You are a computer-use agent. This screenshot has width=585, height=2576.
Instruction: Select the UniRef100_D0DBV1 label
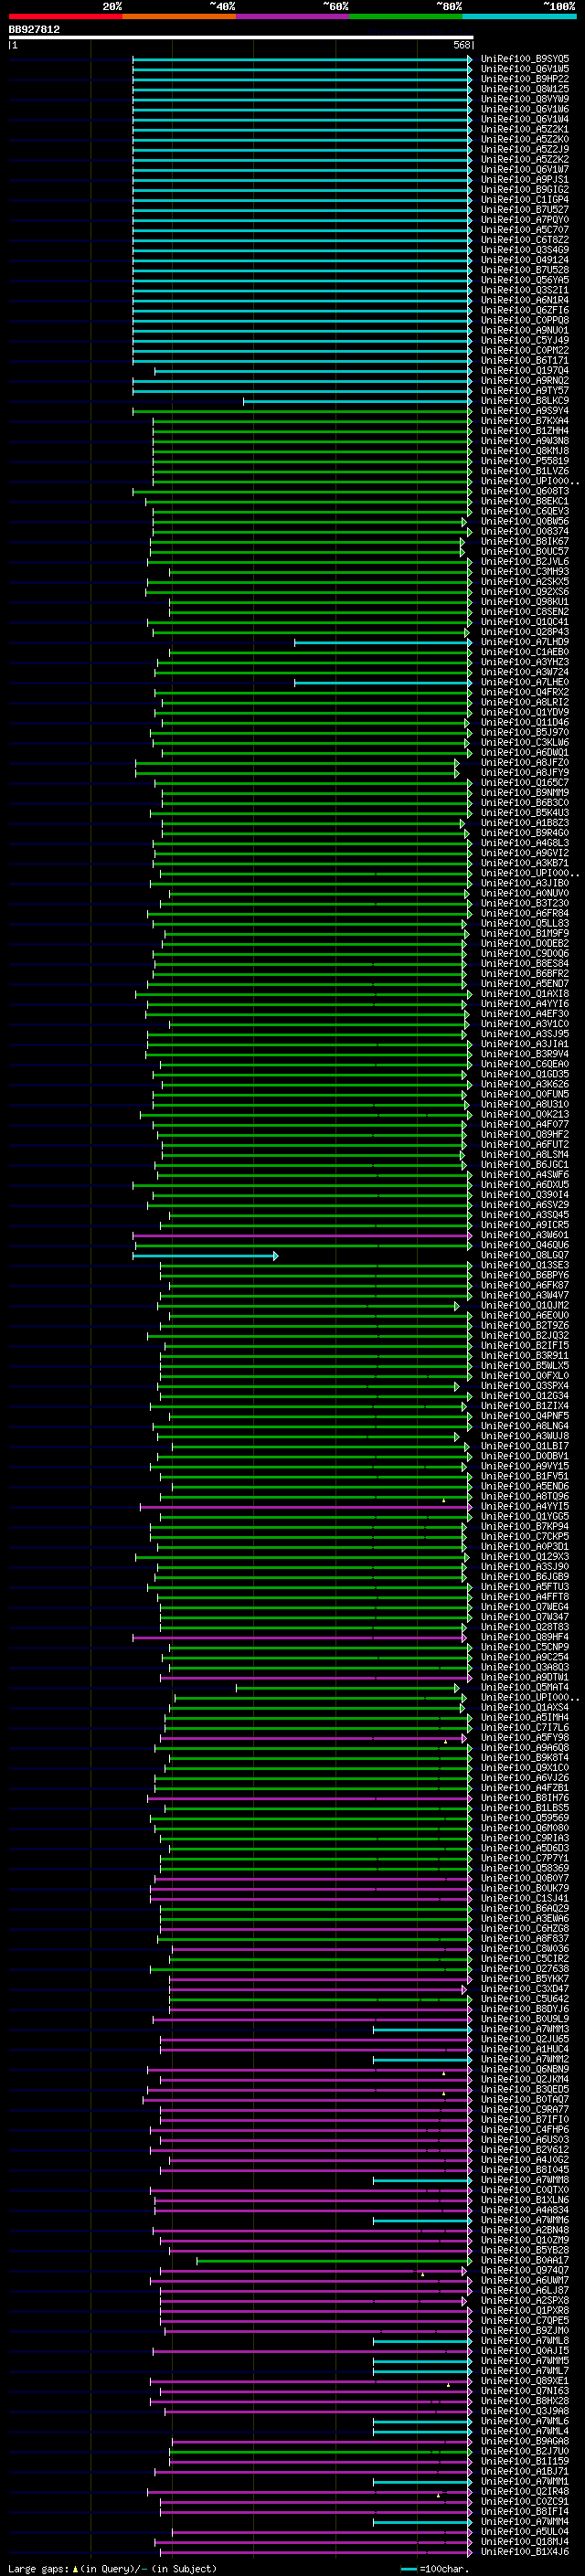pyautogui.click(x=525, y=1456)
